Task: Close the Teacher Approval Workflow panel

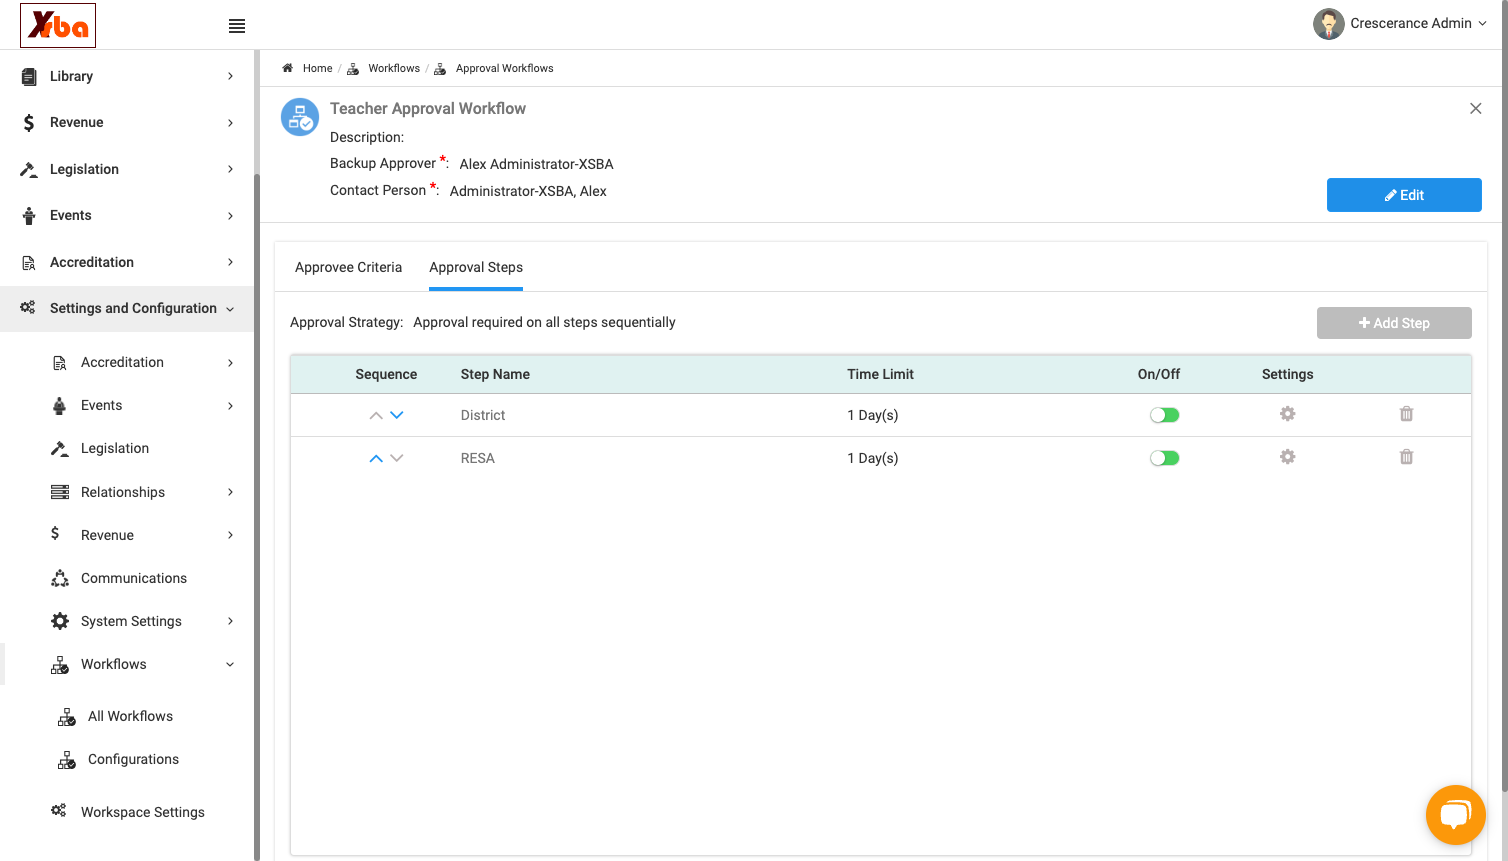Action: tap(1475, 108)
